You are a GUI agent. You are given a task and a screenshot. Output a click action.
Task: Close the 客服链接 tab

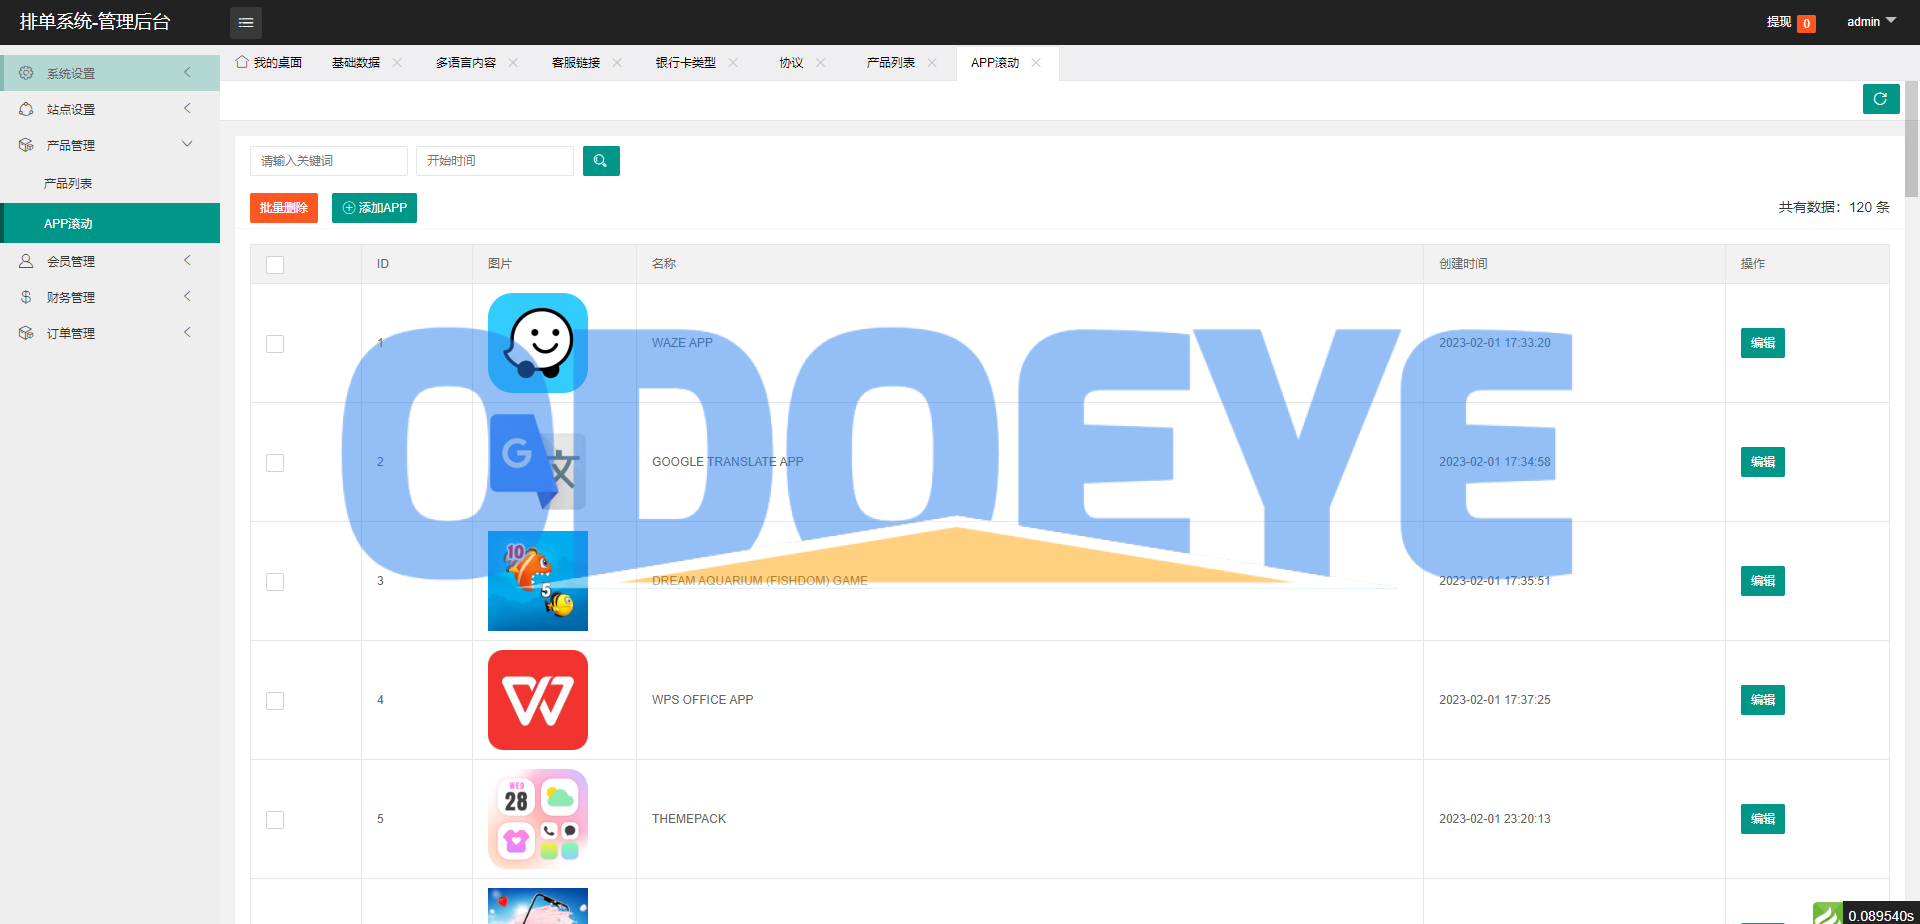[x=617, y=62]
